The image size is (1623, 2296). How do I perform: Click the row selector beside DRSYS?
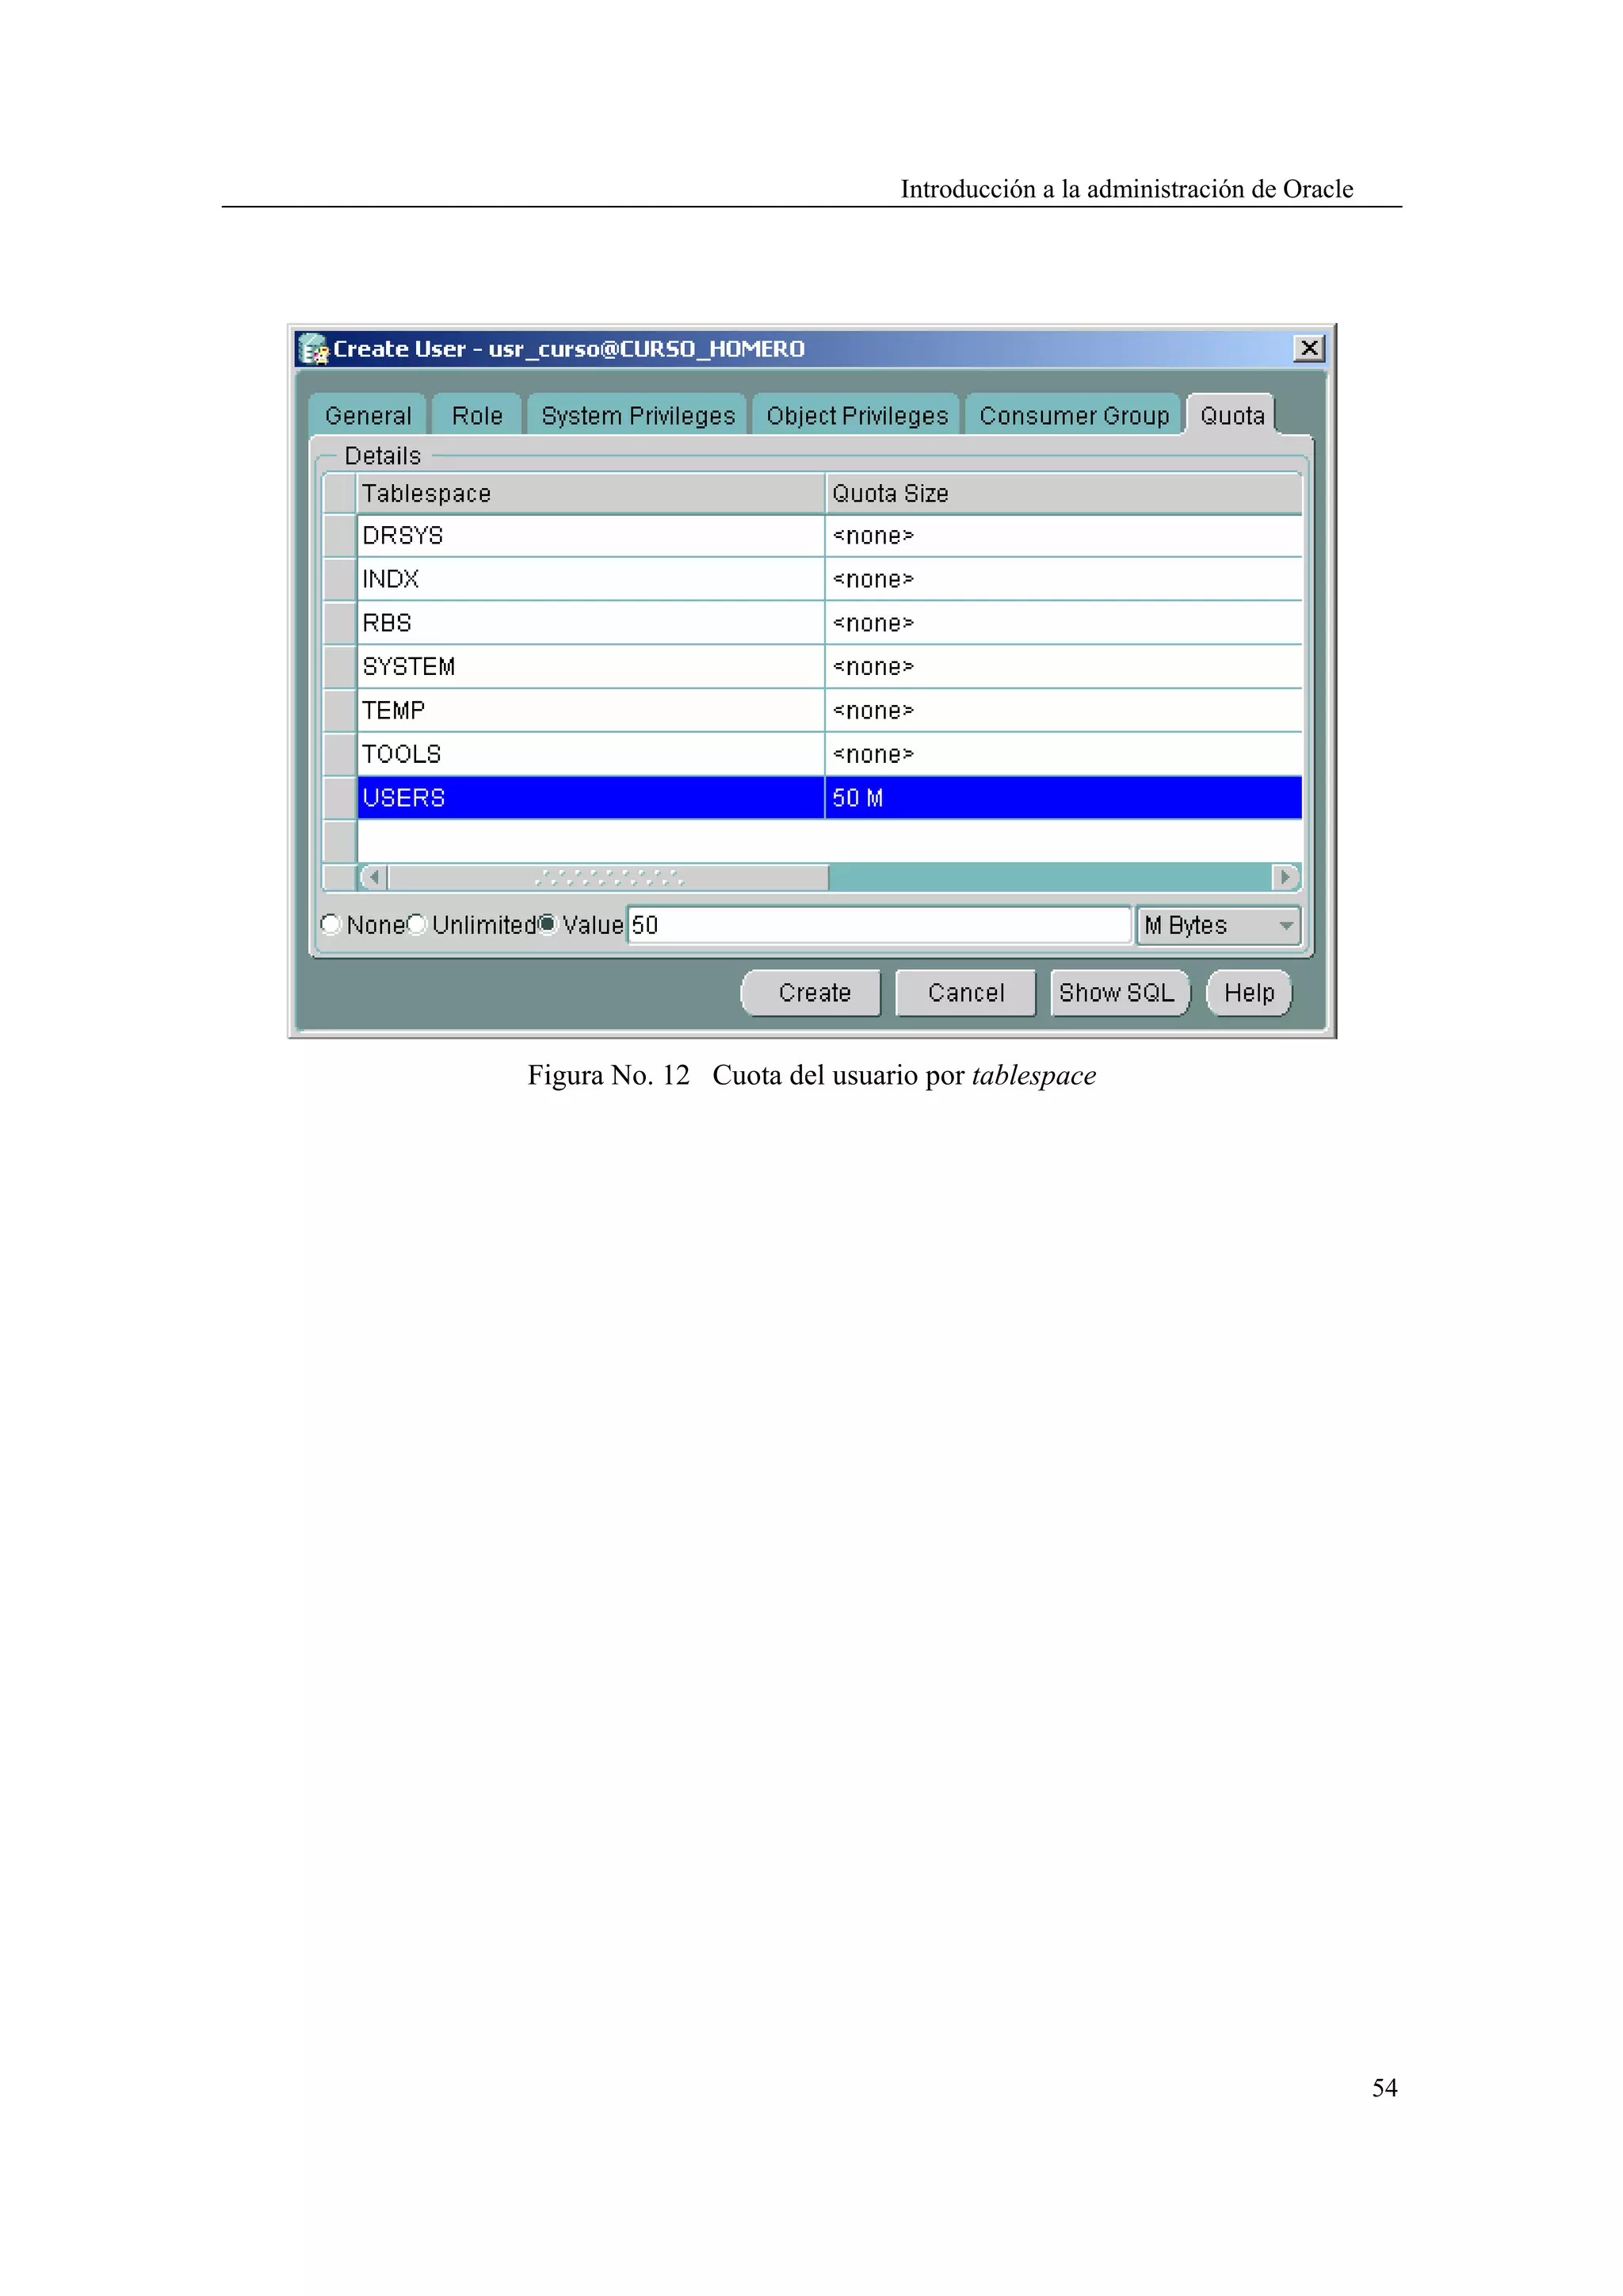[x=340, y=536]
